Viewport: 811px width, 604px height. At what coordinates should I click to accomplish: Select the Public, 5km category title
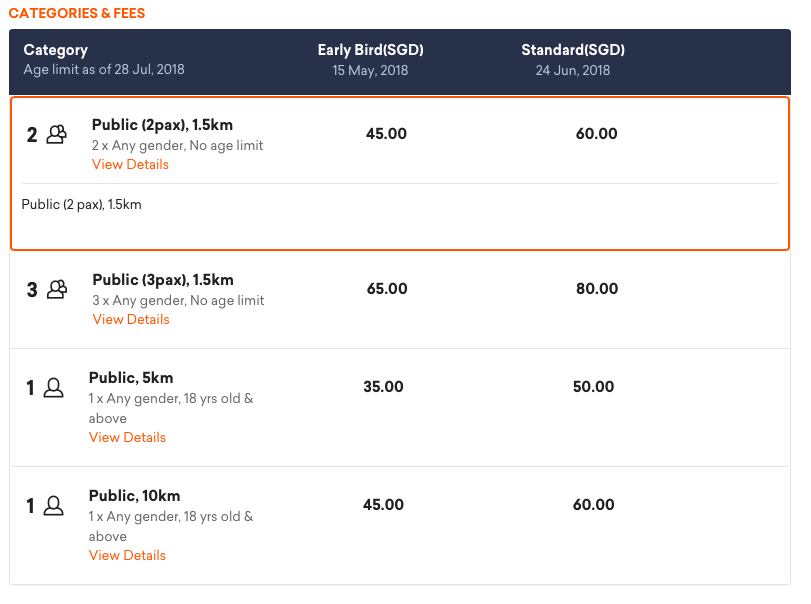click(x=131, y=378)
